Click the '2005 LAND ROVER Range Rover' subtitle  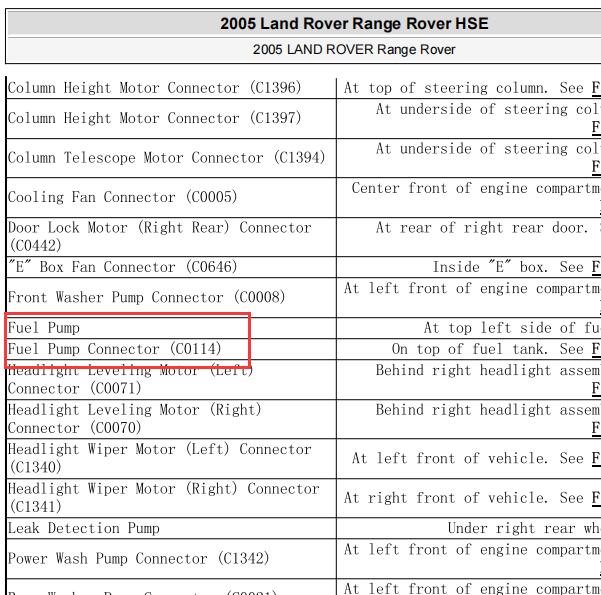[x=354, y=49]
